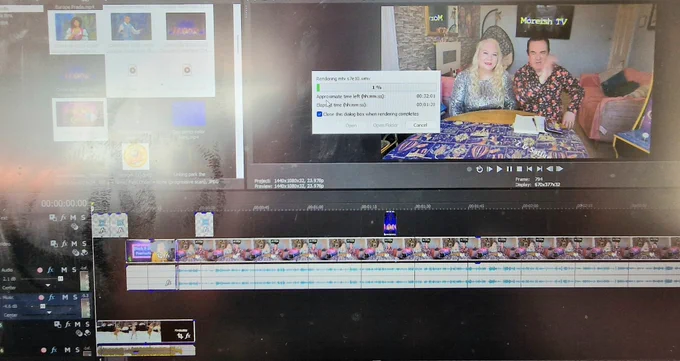This screenshot has height=361, width=680.
Task: Arm the bottom audio track for recording
Action: point(43,350)
